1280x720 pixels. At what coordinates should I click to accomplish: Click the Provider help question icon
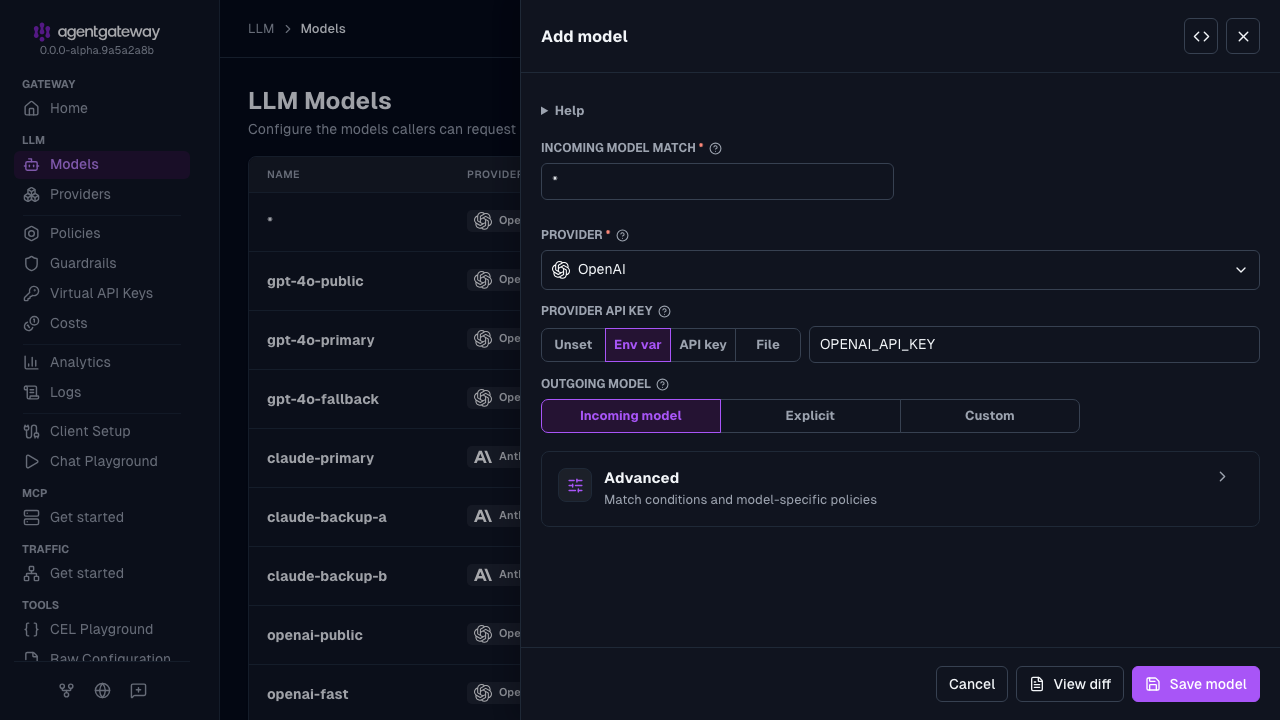(622, 235)
